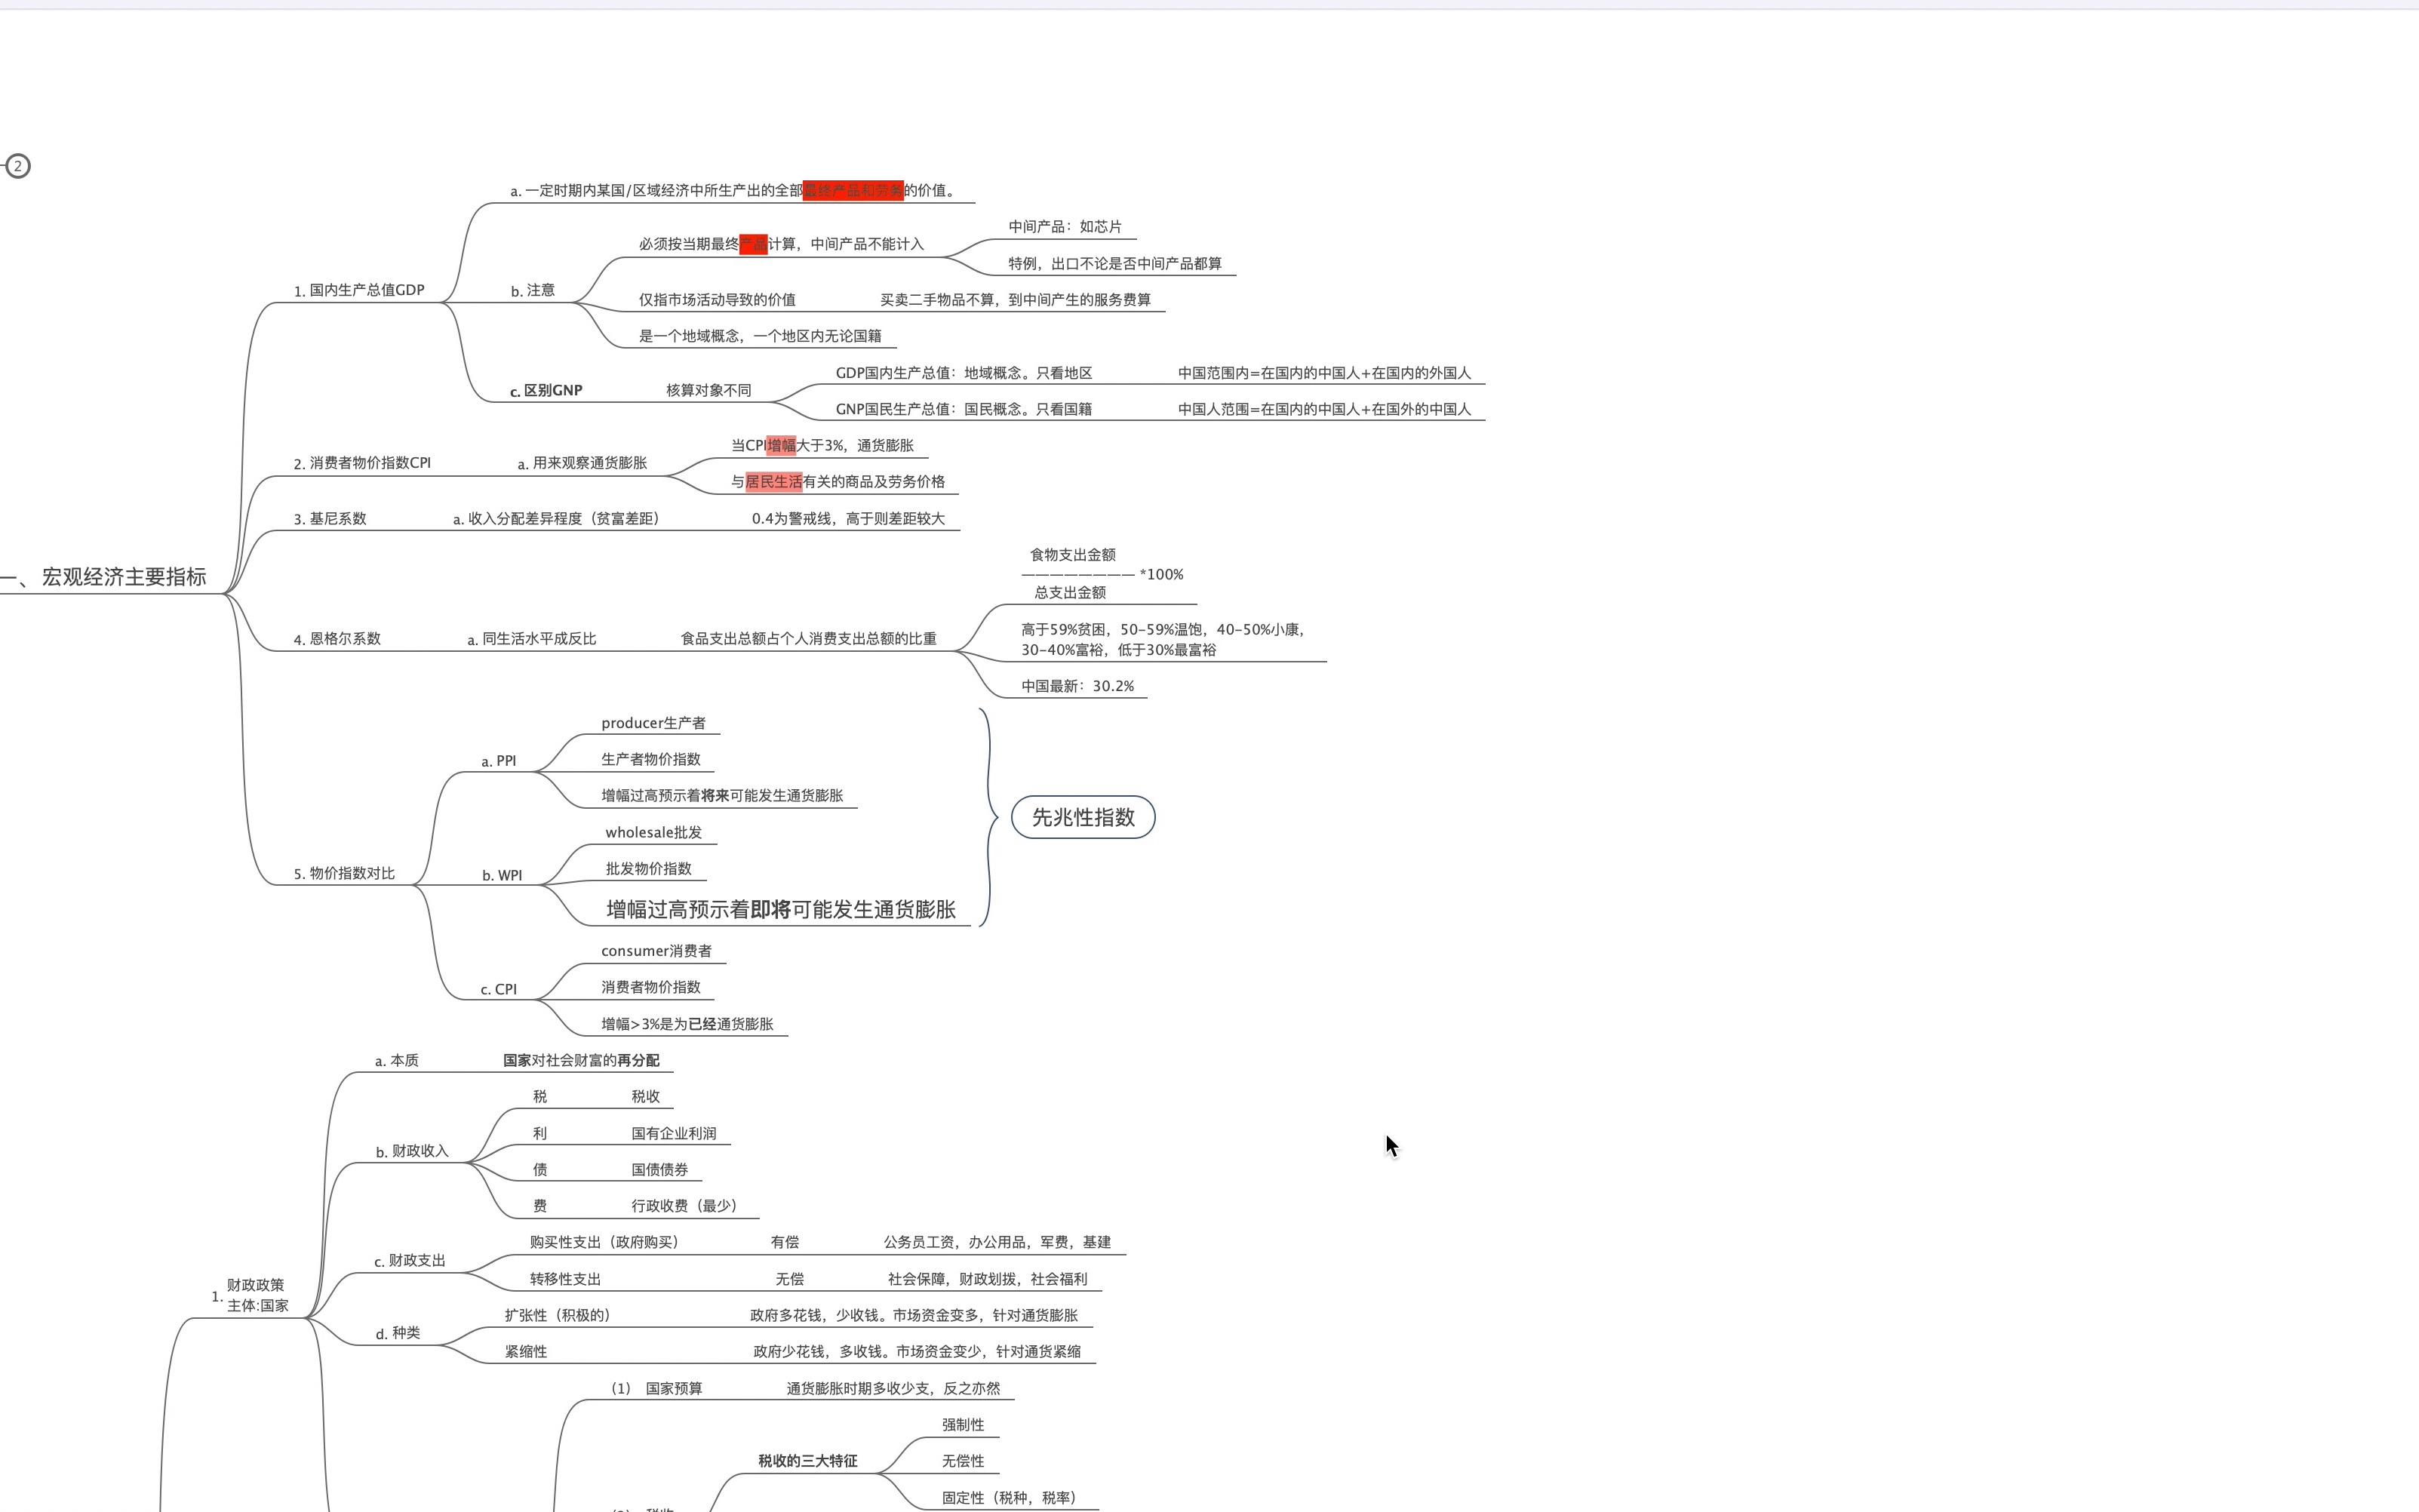Click the 税收的三大特征 bold node
The width and height of the screenshot is (2419, 1512).
[x=807, y=1461]
